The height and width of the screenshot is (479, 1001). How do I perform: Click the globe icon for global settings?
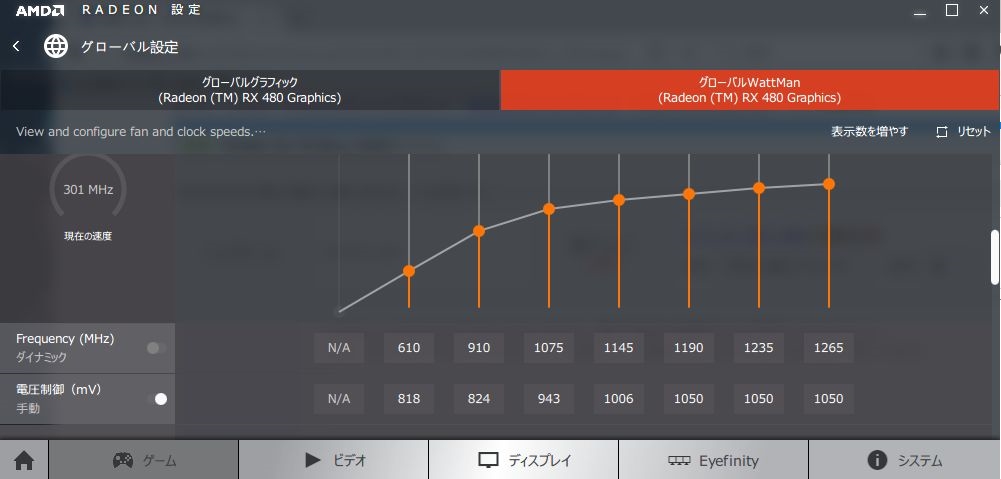(x=56, y=47)
